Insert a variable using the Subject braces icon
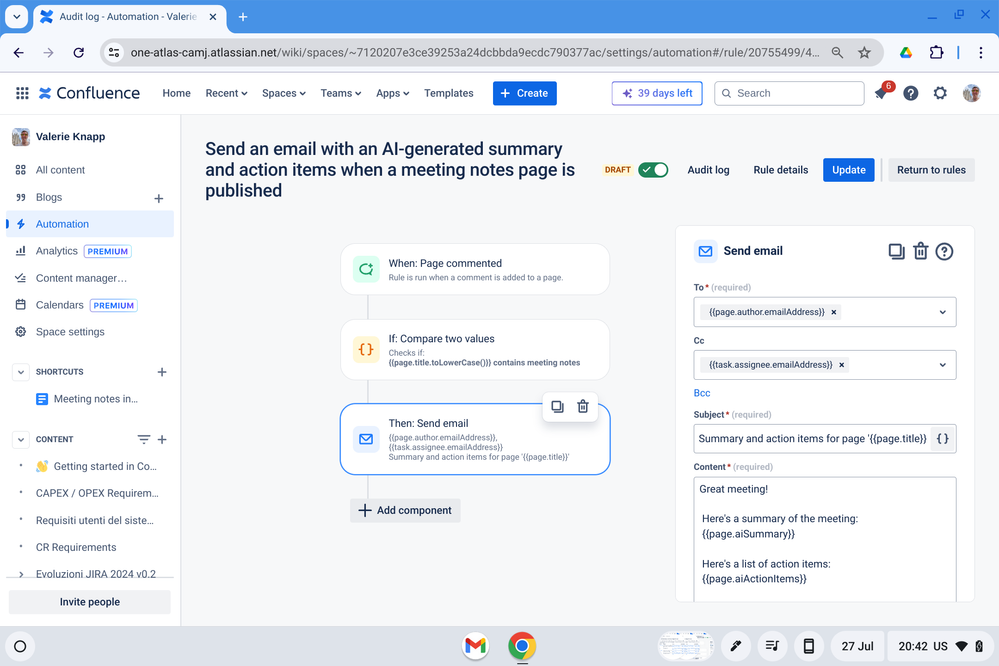 coord(941,438)
